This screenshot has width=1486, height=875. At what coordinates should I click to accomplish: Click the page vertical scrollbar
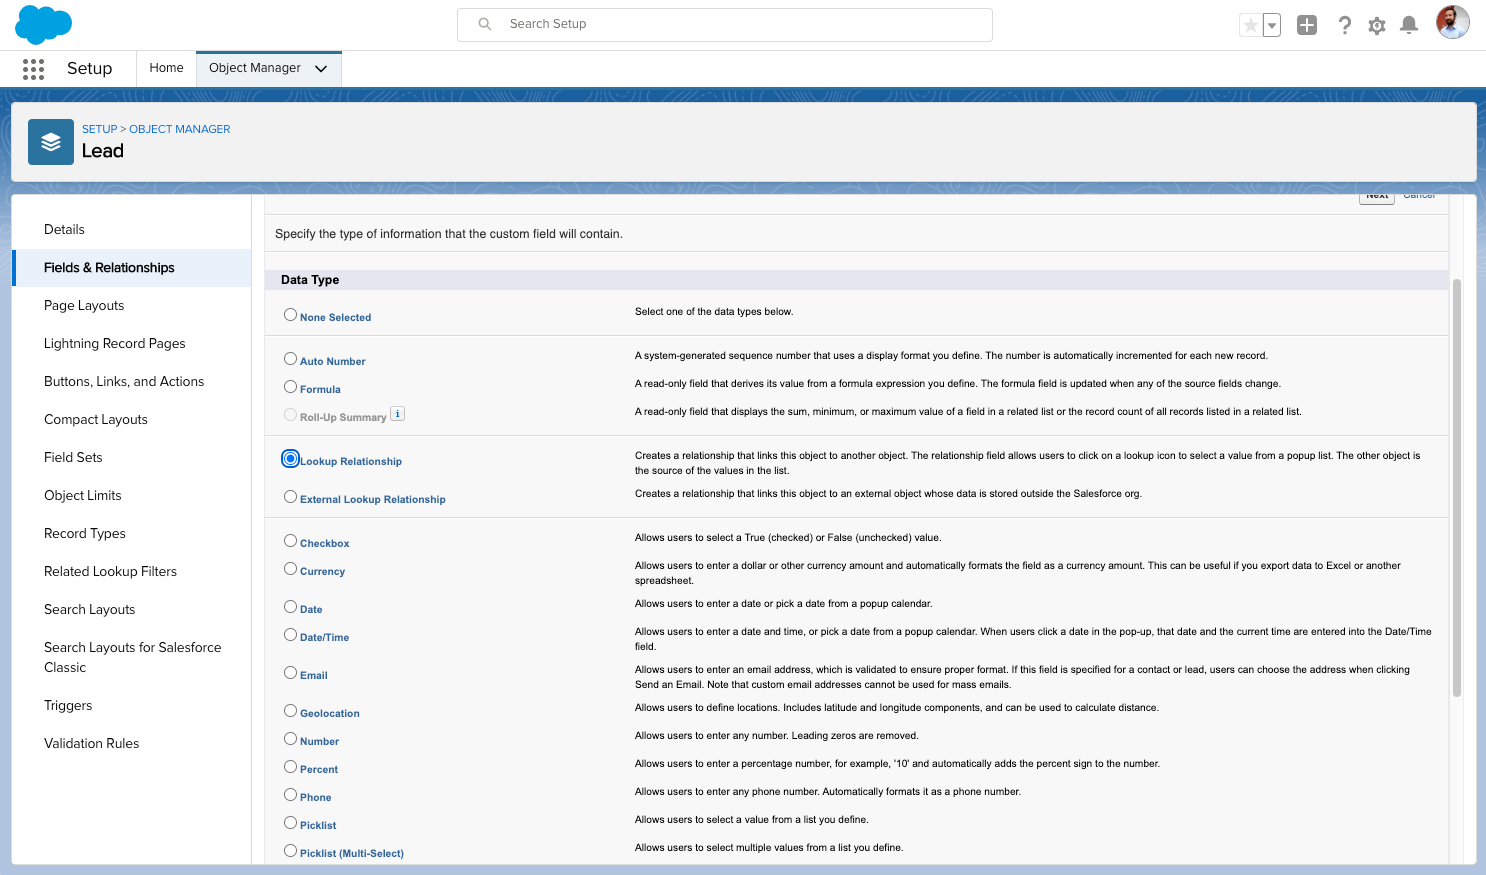click(x=1457, y=488)
